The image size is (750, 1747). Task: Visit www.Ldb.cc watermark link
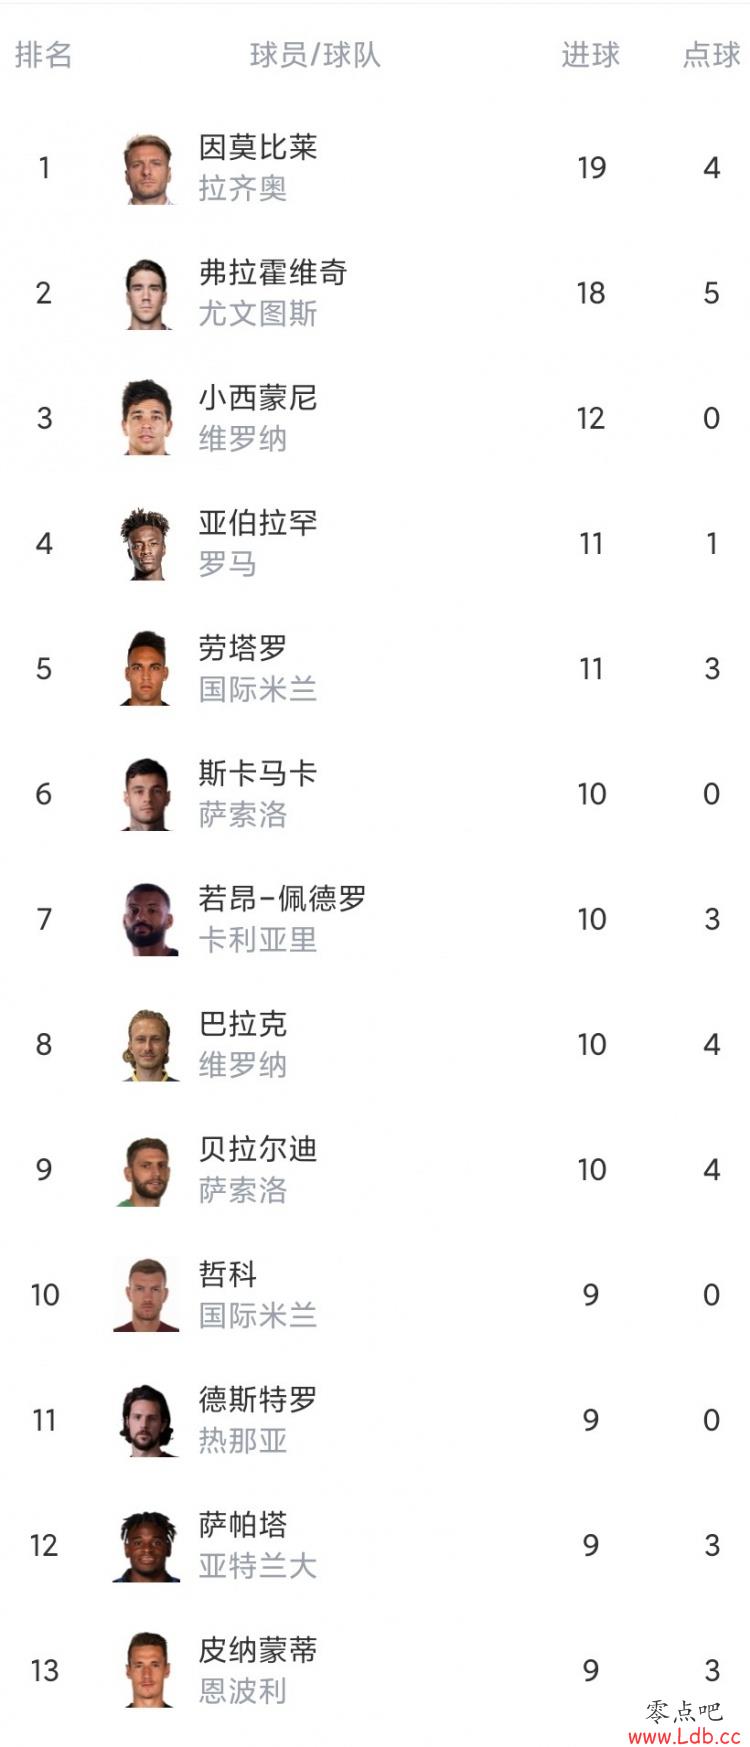tap(685, 1735)
